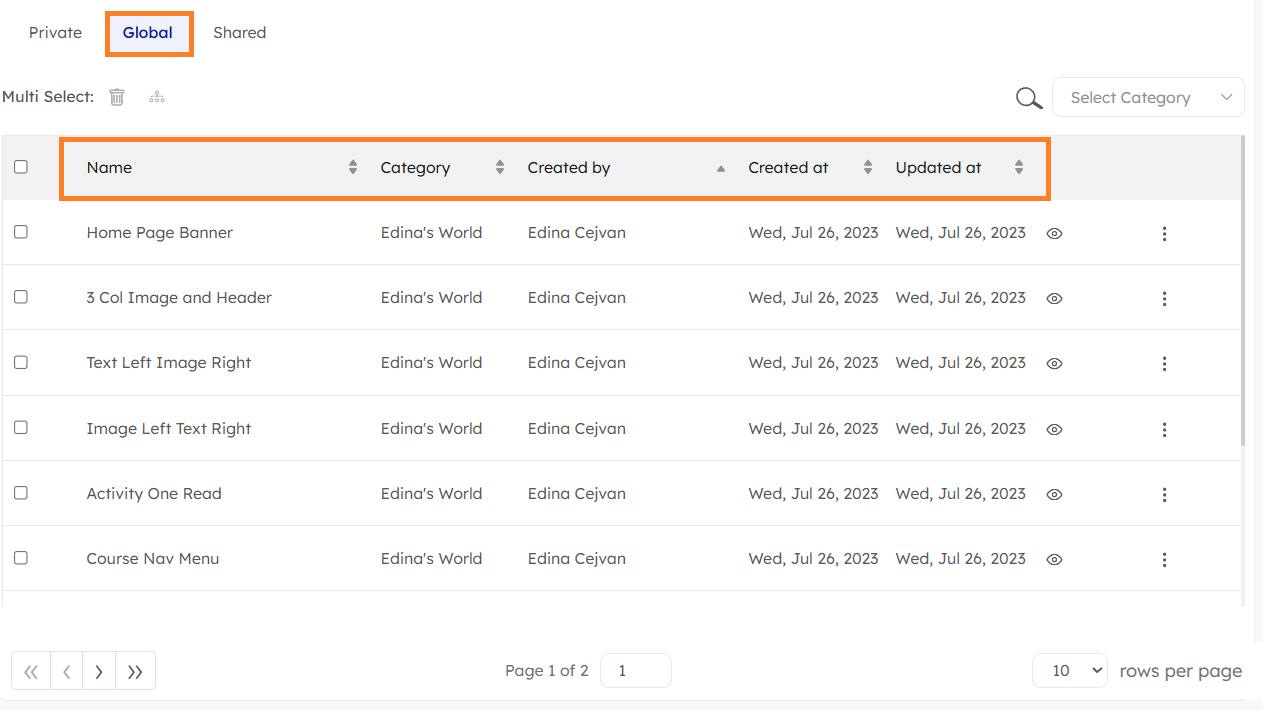Jump to last page double arrow
This screenshot has height=711, width=1267.
tap(135, 671)
